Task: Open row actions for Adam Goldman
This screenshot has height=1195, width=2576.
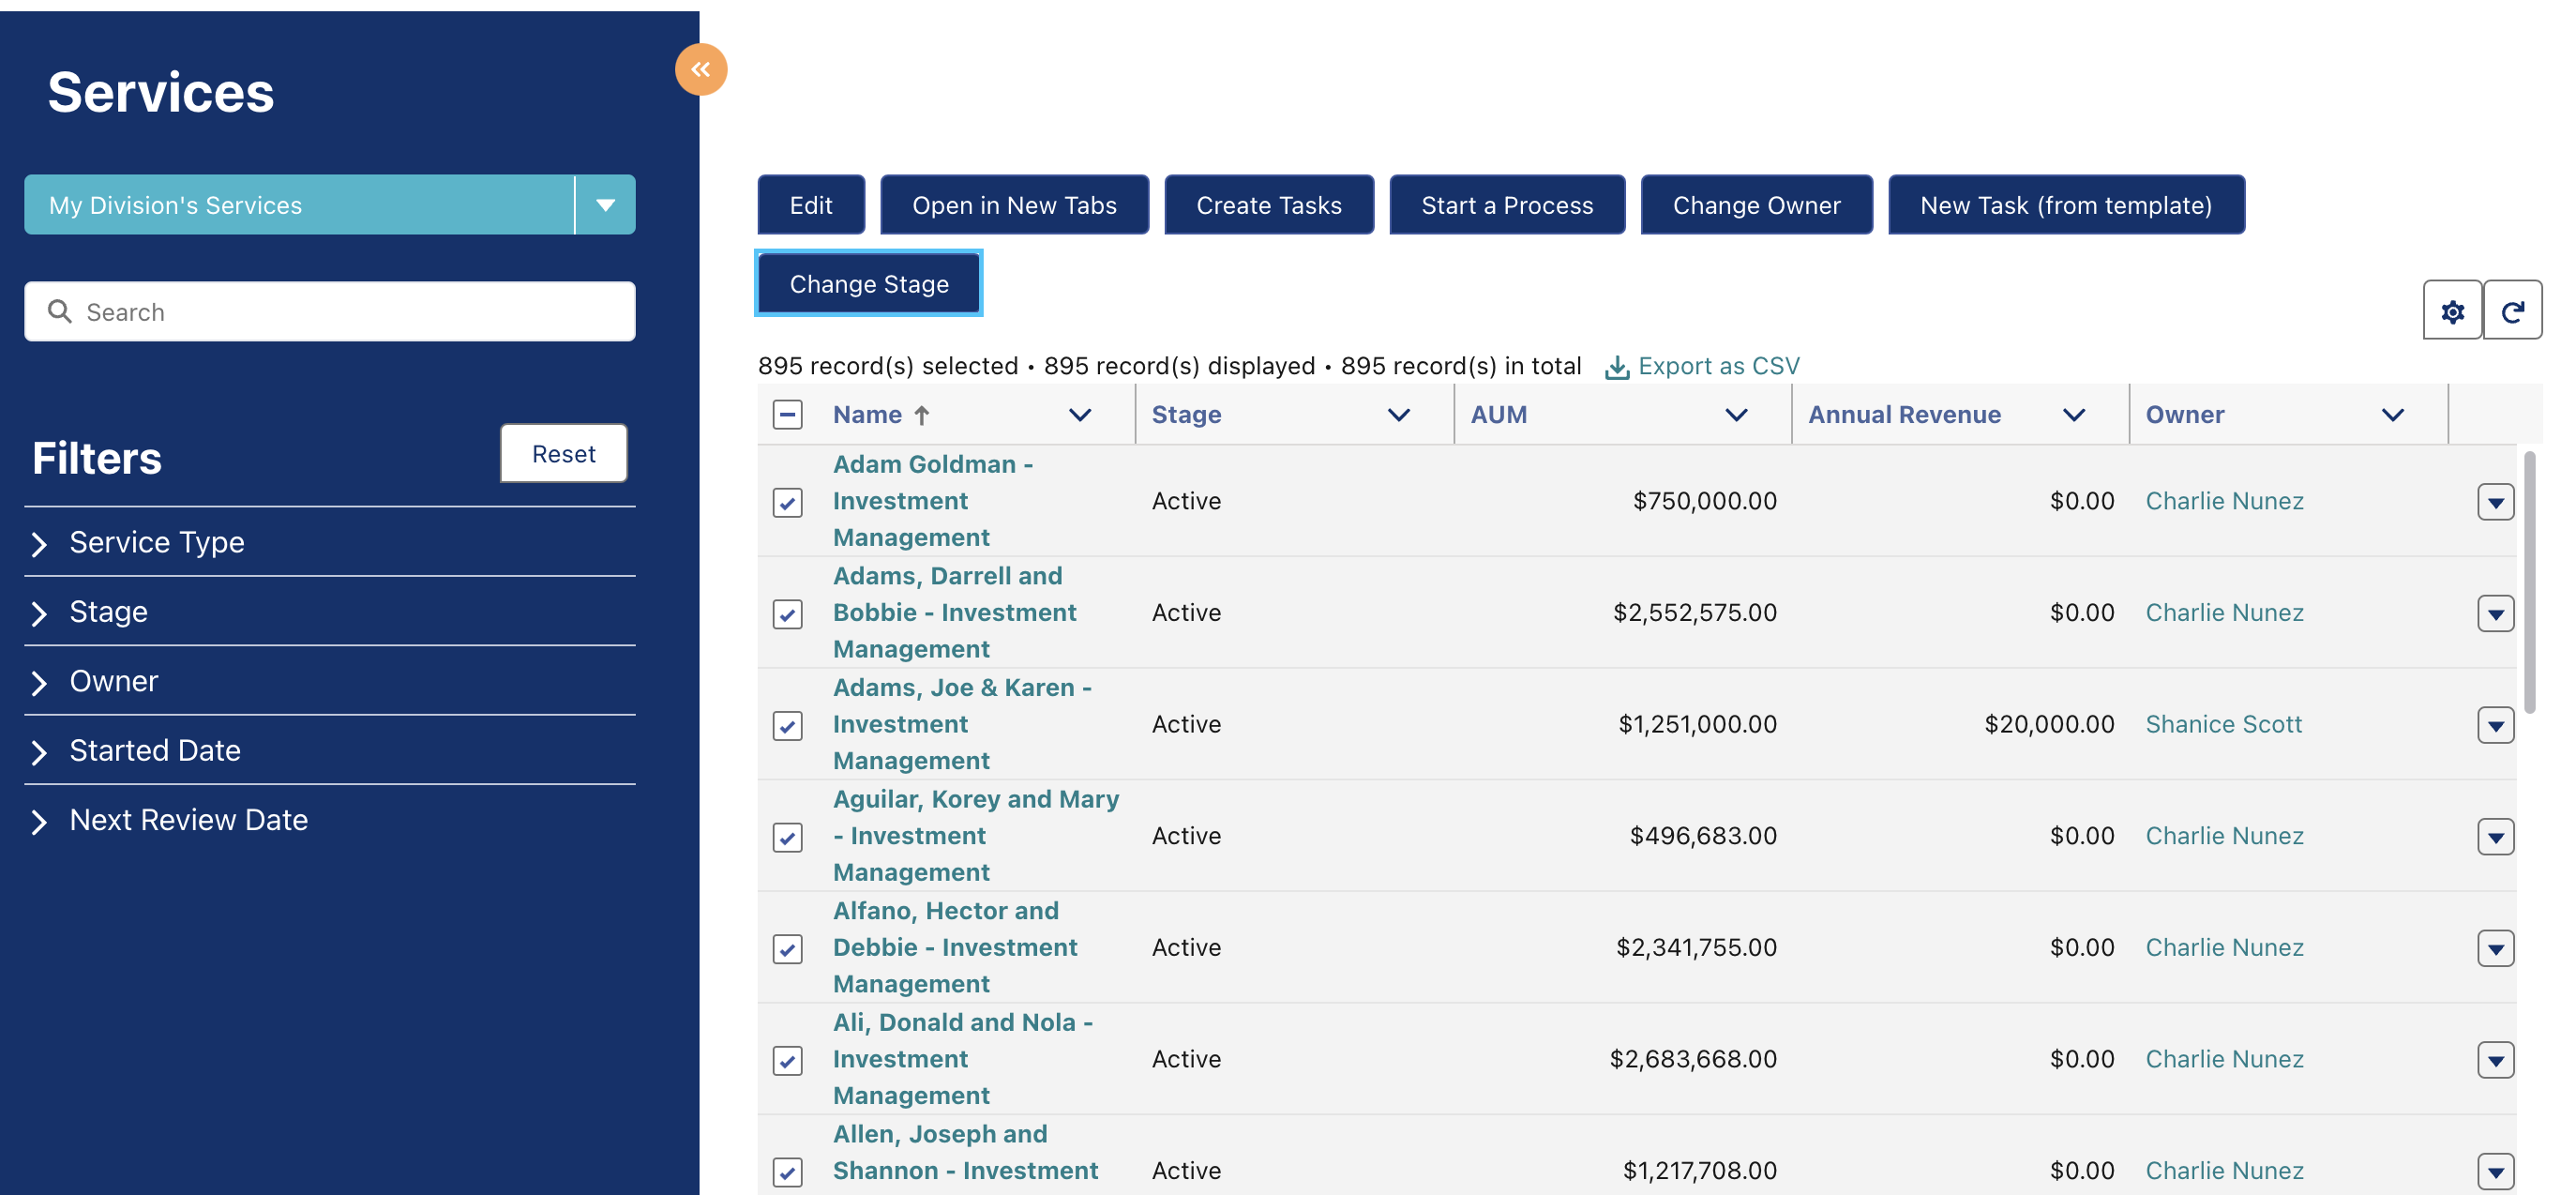Action: pyautogui.click(x=2495, y=502)
